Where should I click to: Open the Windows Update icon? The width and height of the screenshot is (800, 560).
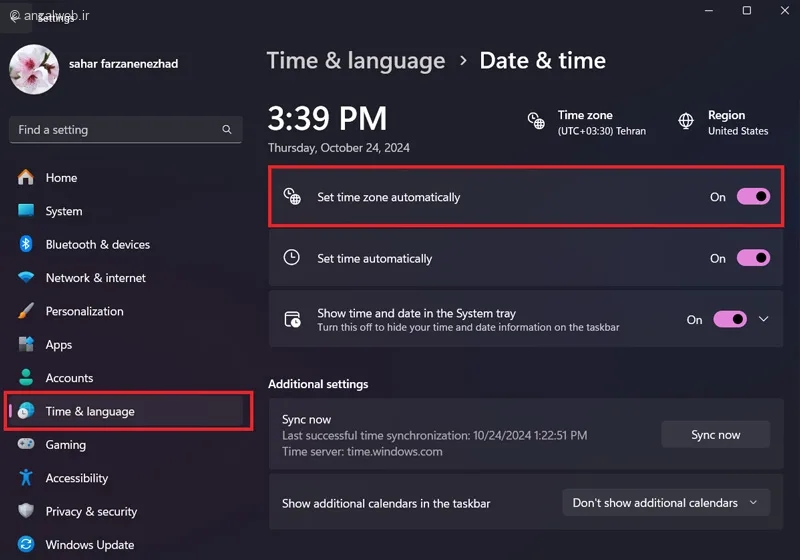pos(26,545)
